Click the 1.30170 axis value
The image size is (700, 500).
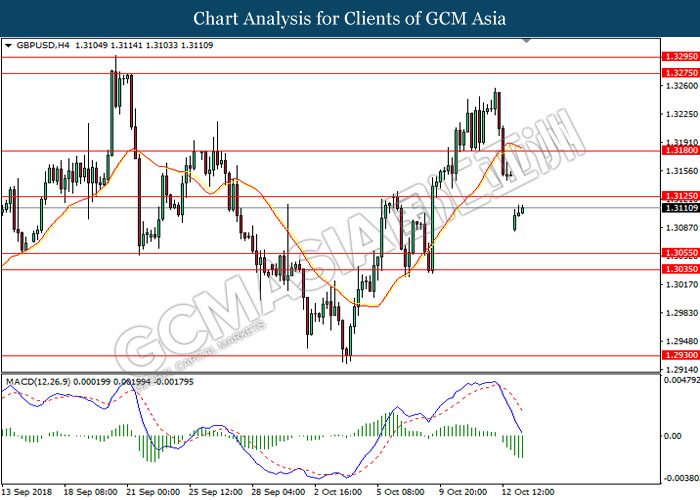(681, 284)
